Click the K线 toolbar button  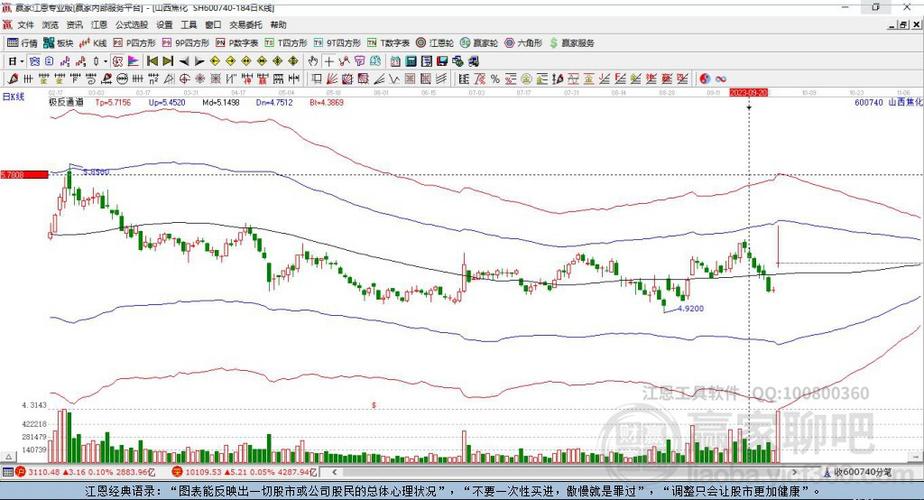tap(93, 43)
